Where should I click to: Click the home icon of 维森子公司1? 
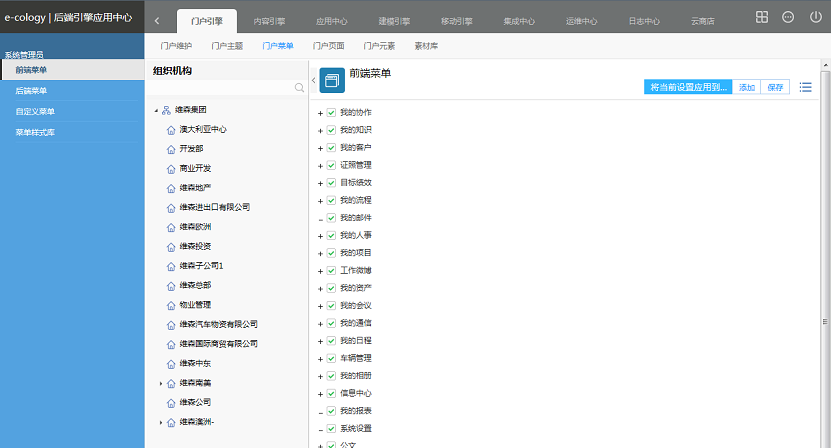(171, 267)
